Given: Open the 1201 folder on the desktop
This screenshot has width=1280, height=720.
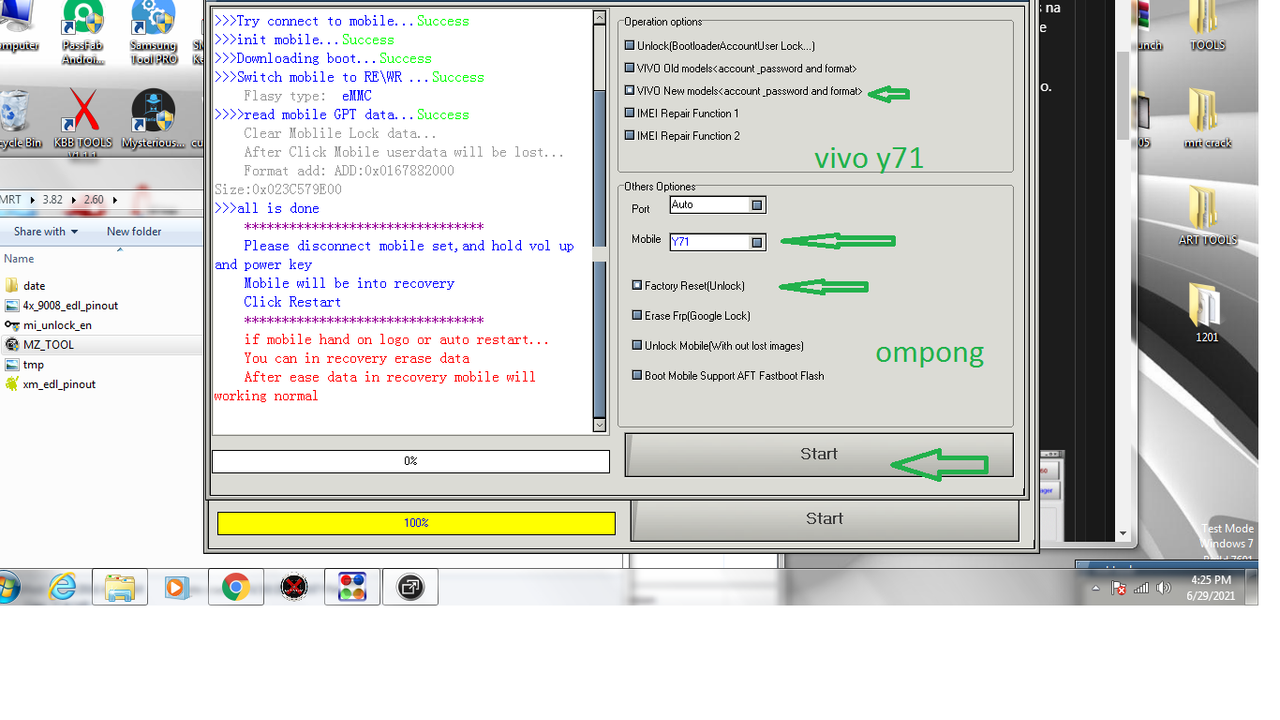Looking at the screenshot, I should coord(1207,313).
